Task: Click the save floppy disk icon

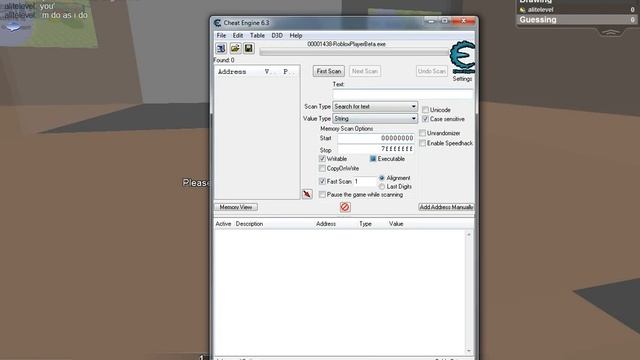Action: click(x=249, y=49)
